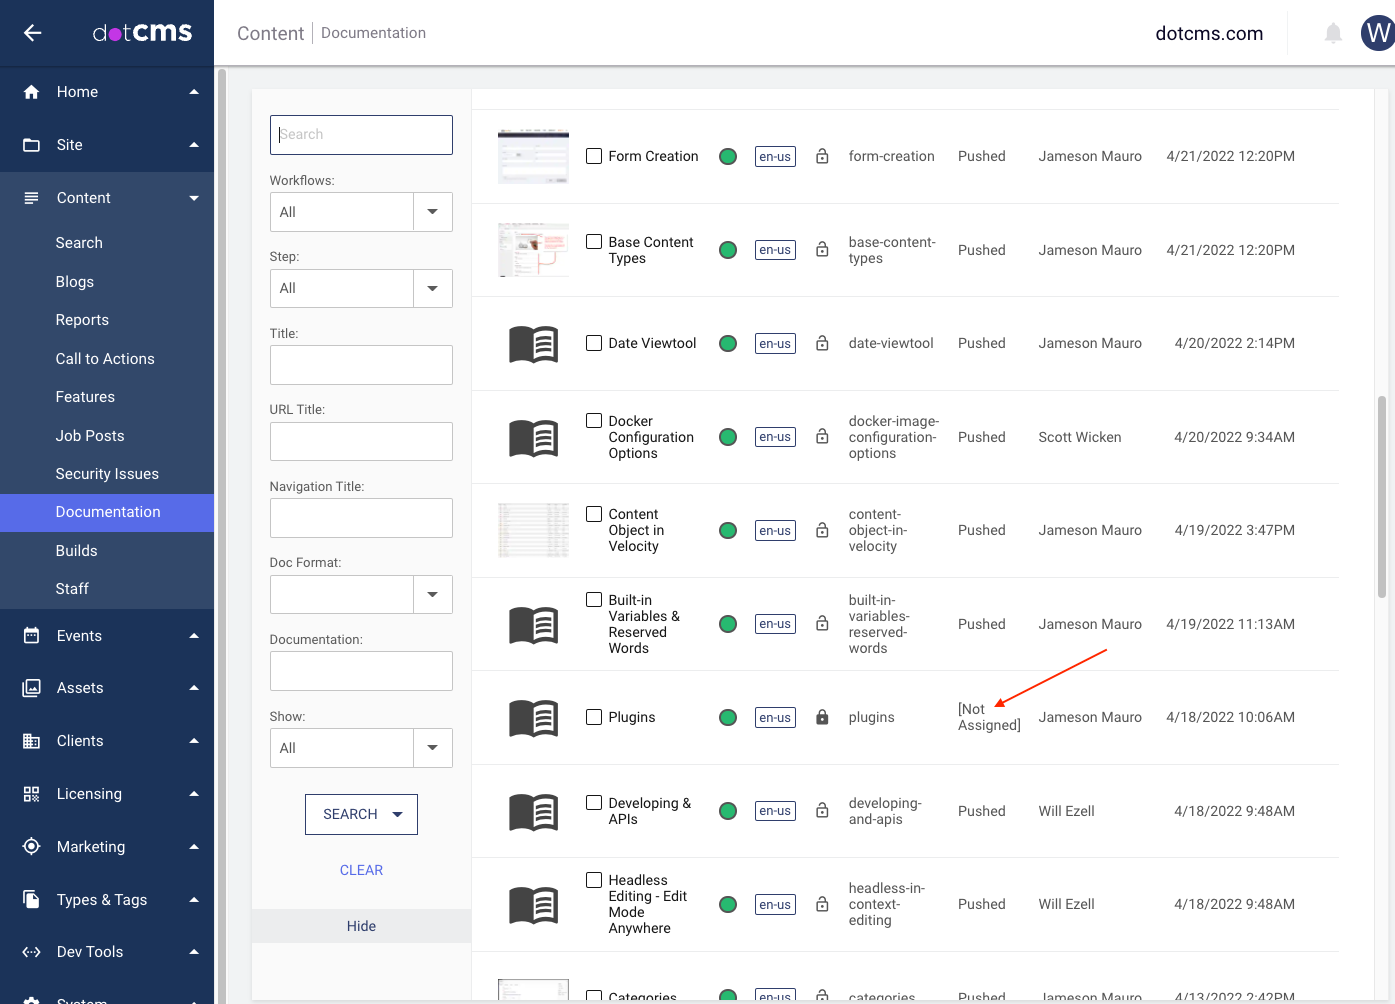Viewport: 1395px width, 1004px height.
Task: Select the Date Viewtool checkbox
Action: (x=593, y=343)
